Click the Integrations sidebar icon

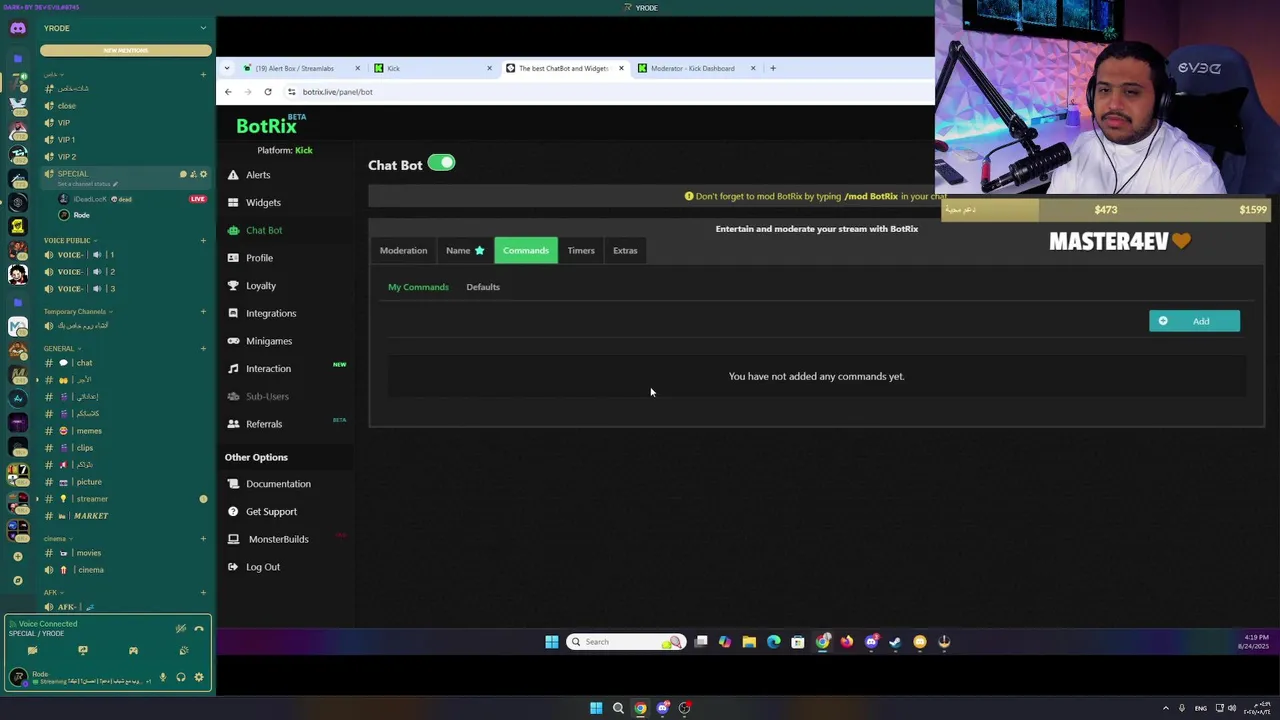click(233, 313)
